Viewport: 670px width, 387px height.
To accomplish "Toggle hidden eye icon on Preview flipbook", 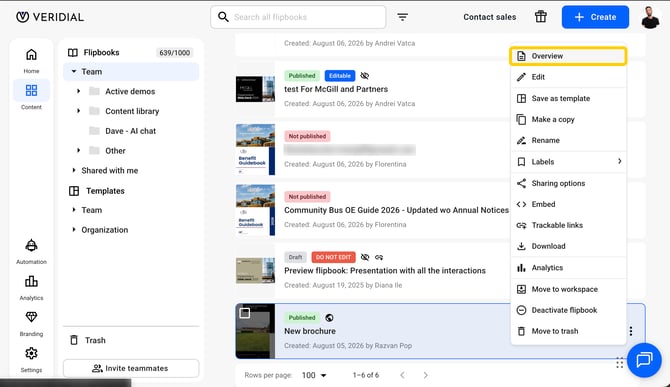I will [365, 257].
